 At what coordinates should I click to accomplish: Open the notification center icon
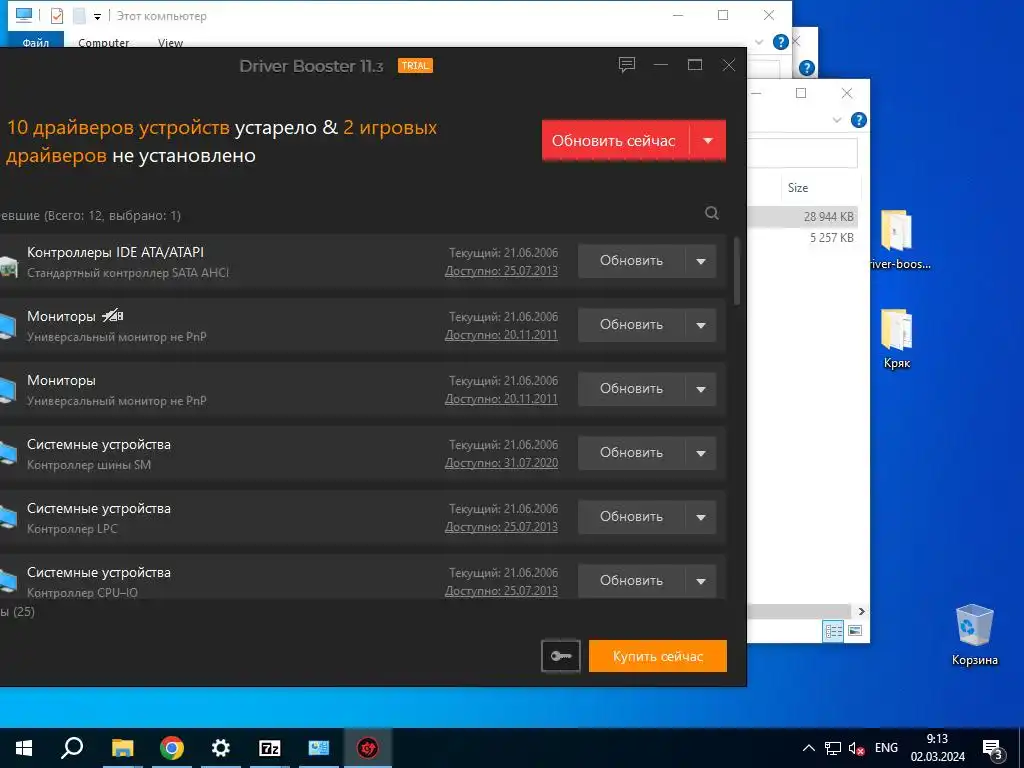point(993,748)
